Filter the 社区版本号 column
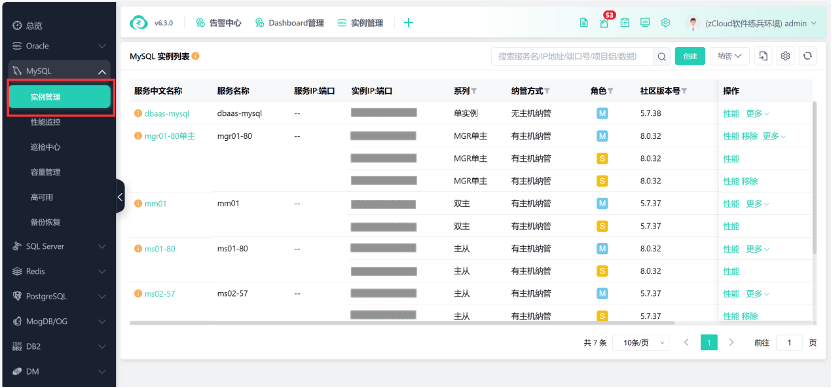Screen dimensions: 832x388 pos(684,91)
